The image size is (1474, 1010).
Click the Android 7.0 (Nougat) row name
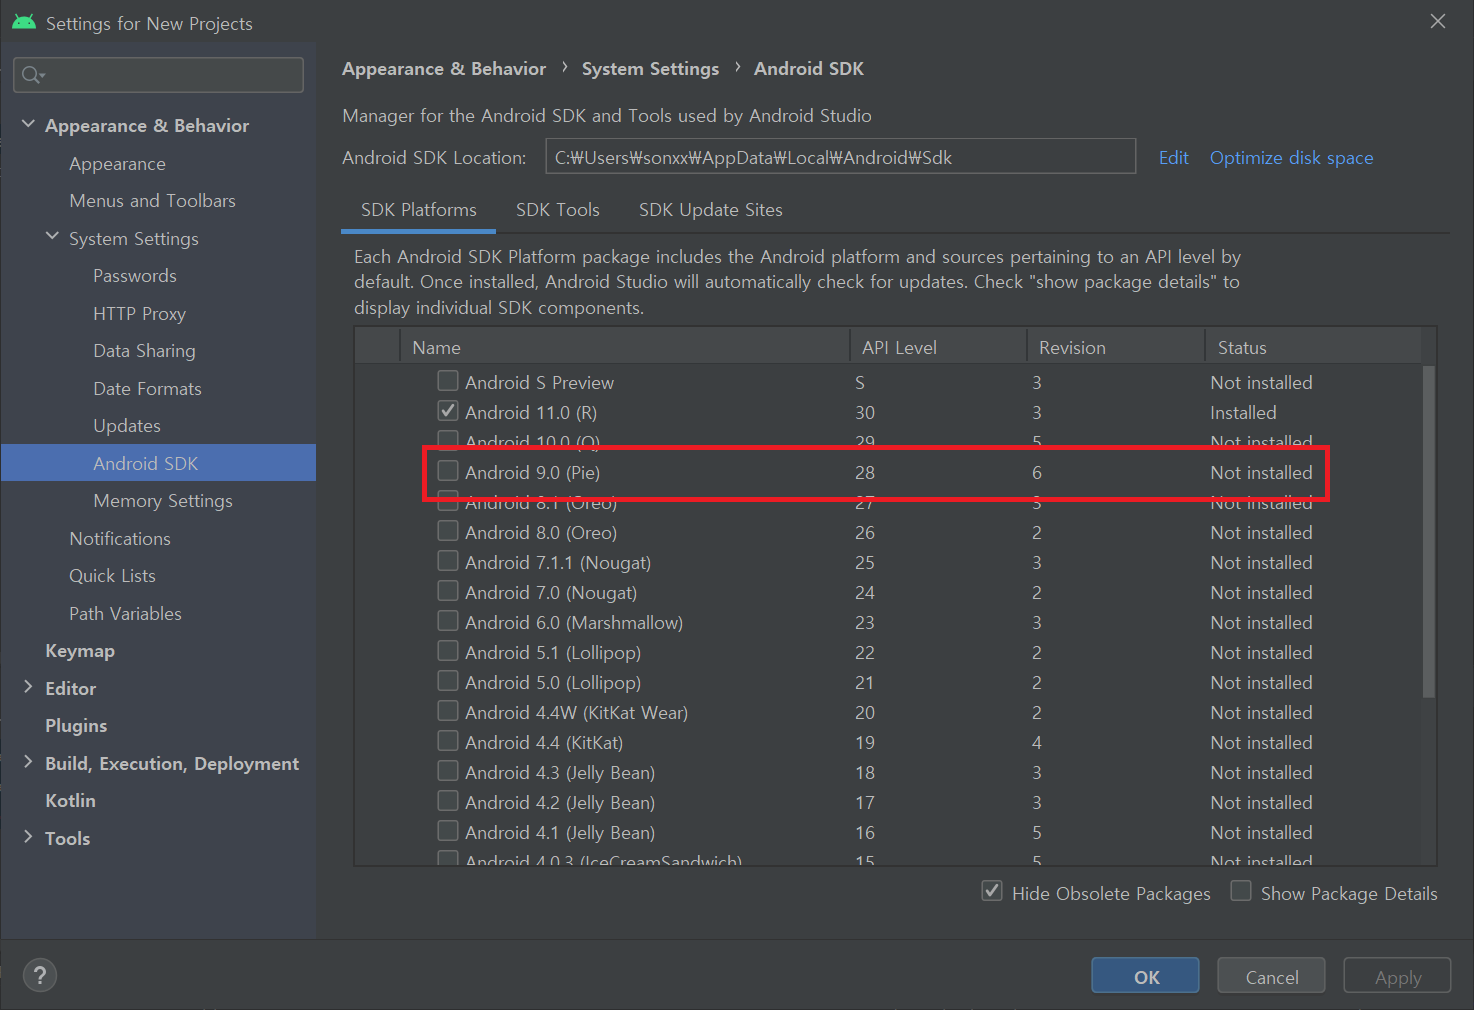[x=551, y=592]
